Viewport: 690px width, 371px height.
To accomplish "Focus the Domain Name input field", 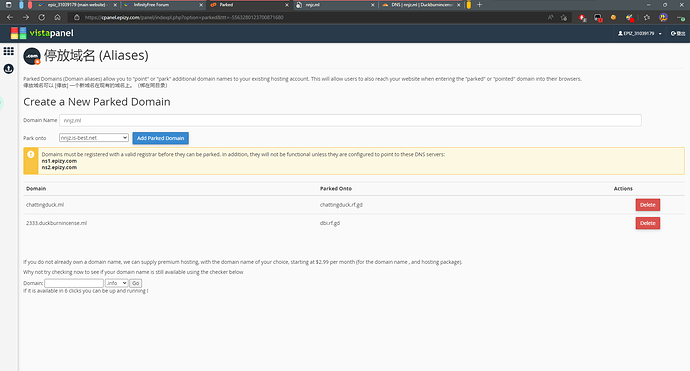I will (350, 120).
